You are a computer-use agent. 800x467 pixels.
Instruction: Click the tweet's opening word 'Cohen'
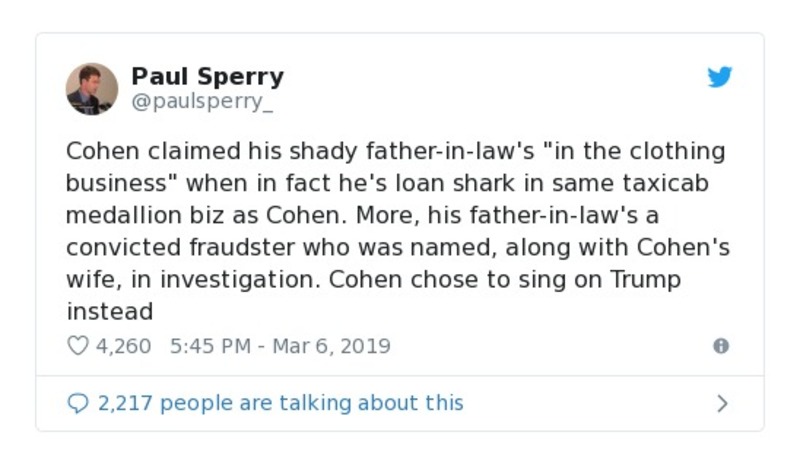coord(99,153)
